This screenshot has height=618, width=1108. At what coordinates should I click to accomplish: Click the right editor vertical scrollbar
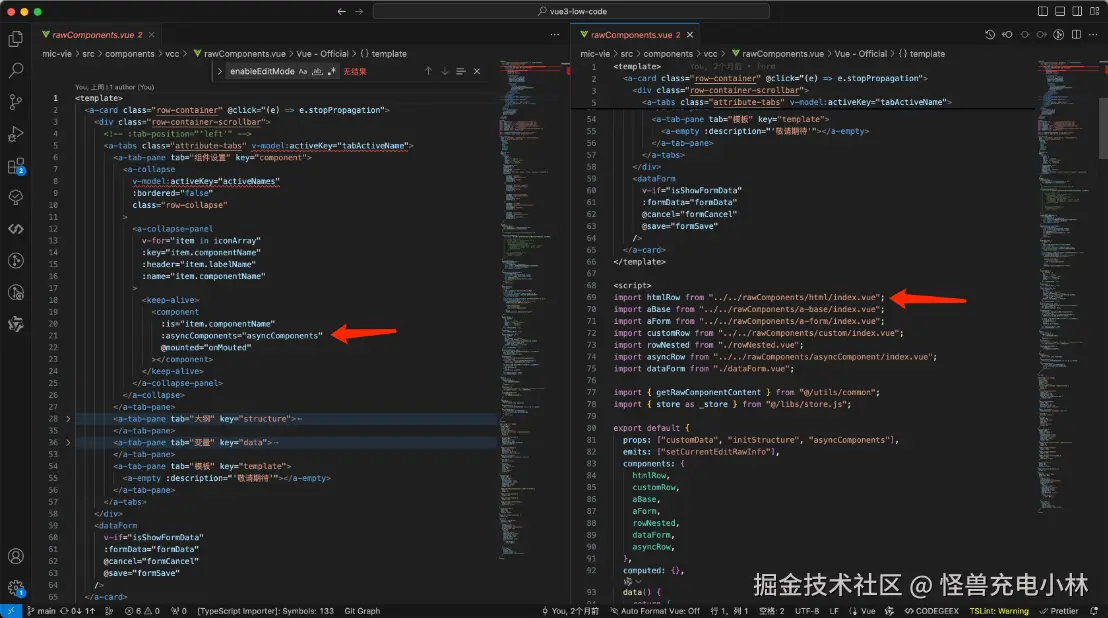1103,127
